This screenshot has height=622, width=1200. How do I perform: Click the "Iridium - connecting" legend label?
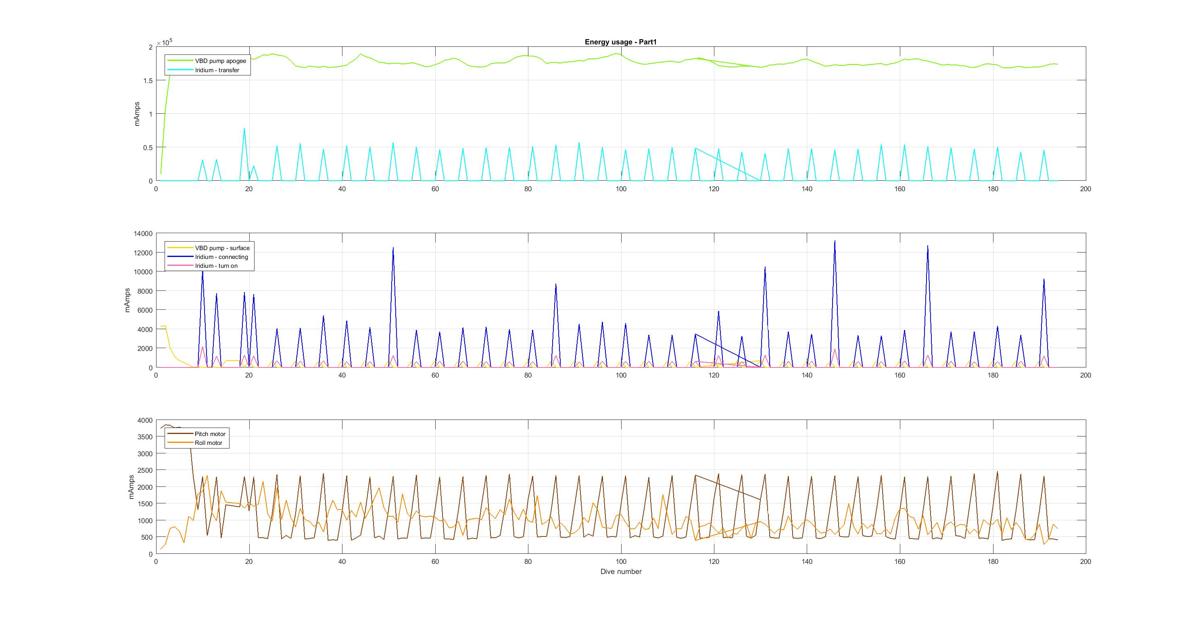tap(221, 257)
